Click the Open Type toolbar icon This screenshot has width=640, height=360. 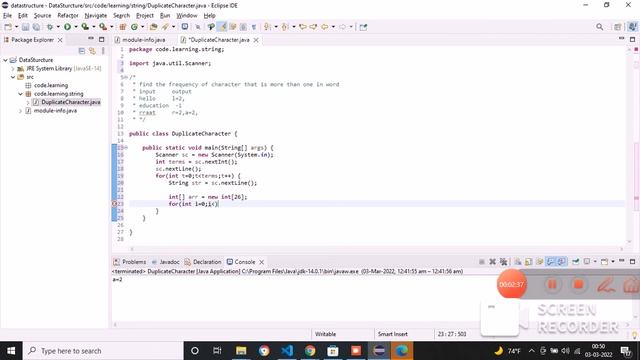pos(153,27)
